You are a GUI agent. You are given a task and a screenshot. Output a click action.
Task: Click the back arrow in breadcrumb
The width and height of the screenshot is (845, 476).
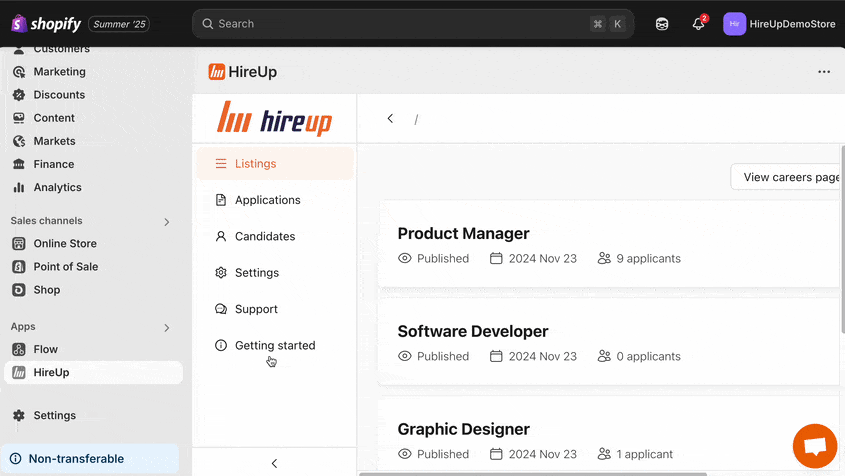[390, 119]
